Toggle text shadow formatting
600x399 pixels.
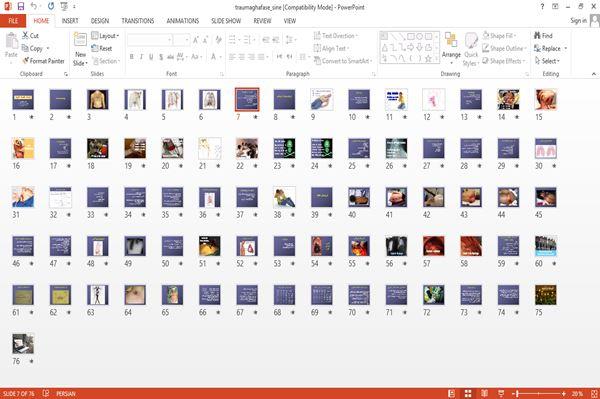[161, 57]
